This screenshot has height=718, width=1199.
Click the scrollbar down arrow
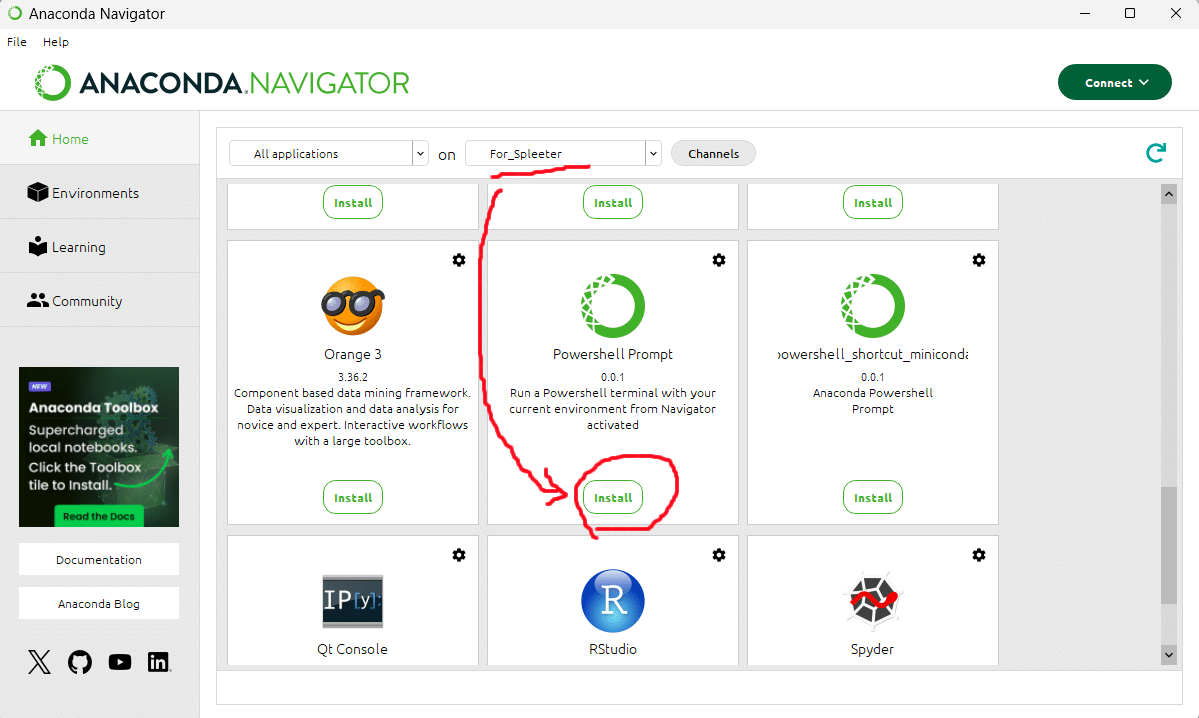pyautogui.click(x=1168, y=655)
